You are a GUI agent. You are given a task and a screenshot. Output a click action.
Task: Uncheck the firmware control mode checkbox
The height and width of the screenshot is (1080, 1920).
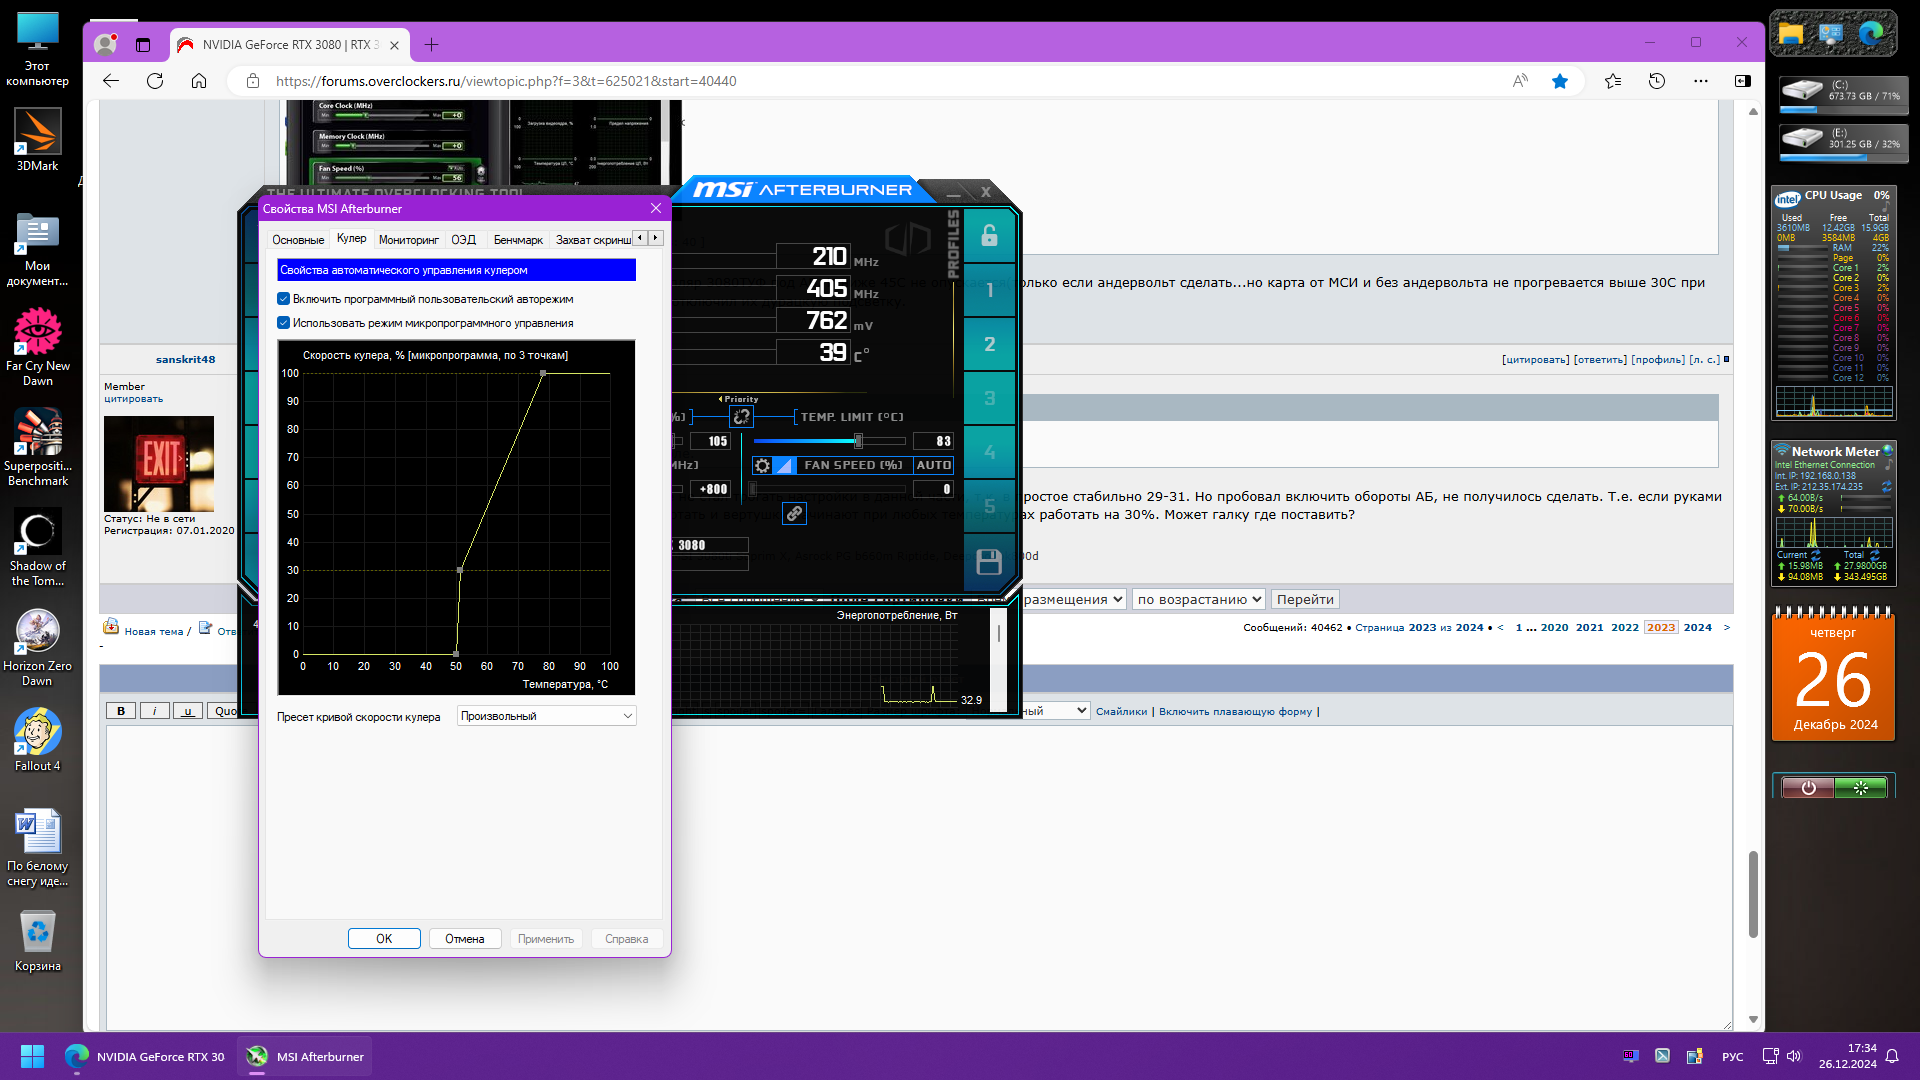pos(284,323)
